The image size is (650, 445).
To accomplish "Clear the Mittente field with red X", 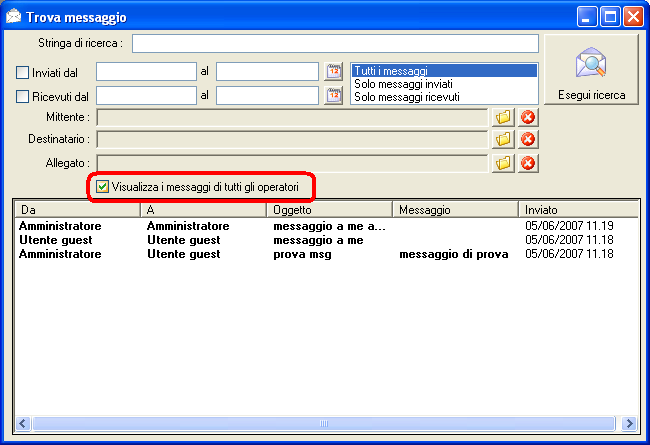I will pyautogui.click(x=528, y=117).
